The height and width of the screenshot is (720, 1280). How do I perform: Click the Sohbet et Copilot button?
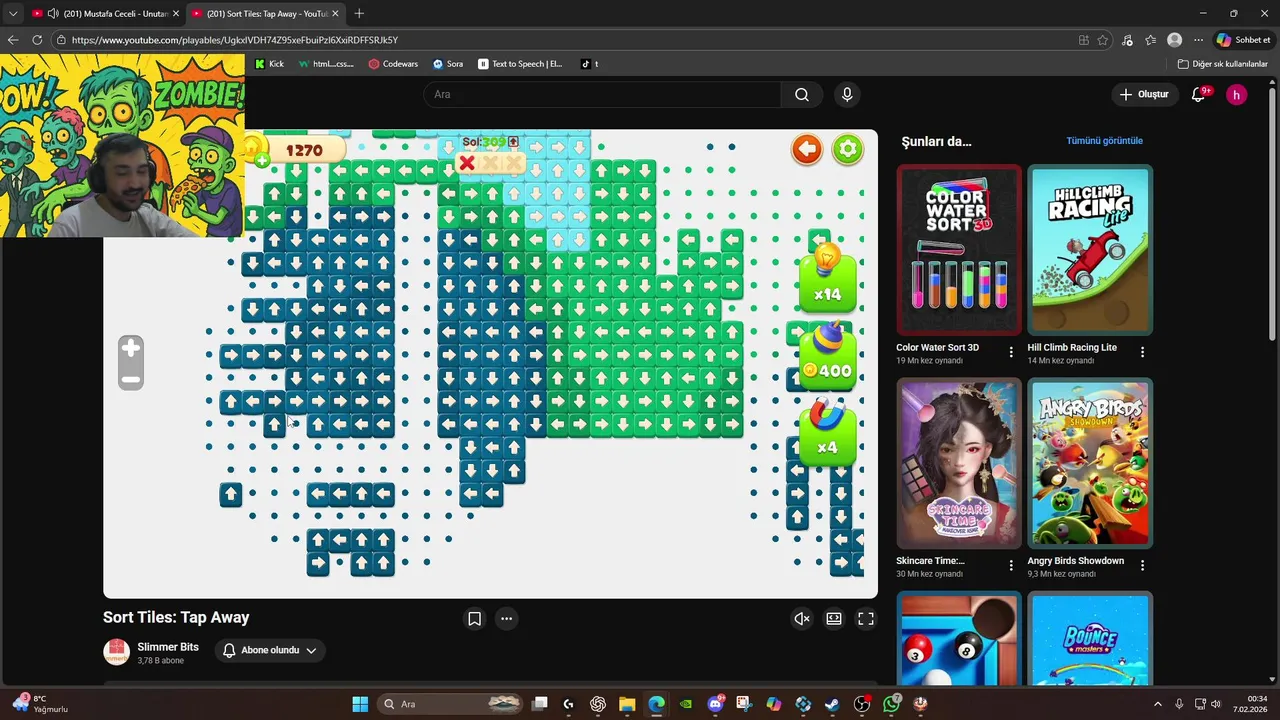point(1243,40)
